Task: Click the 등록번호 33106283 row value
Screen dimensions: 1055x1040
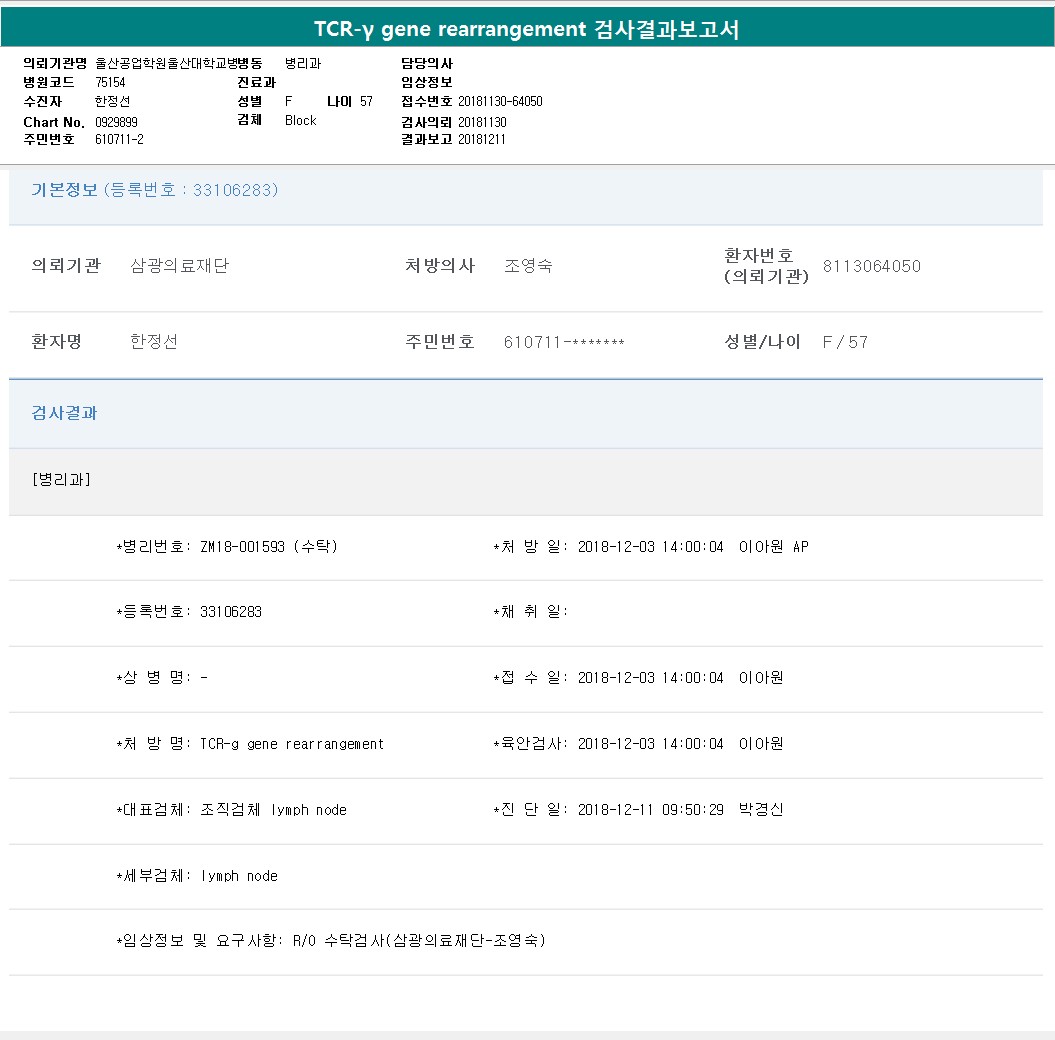Action: pyautogui.click(x=230, y=612)
